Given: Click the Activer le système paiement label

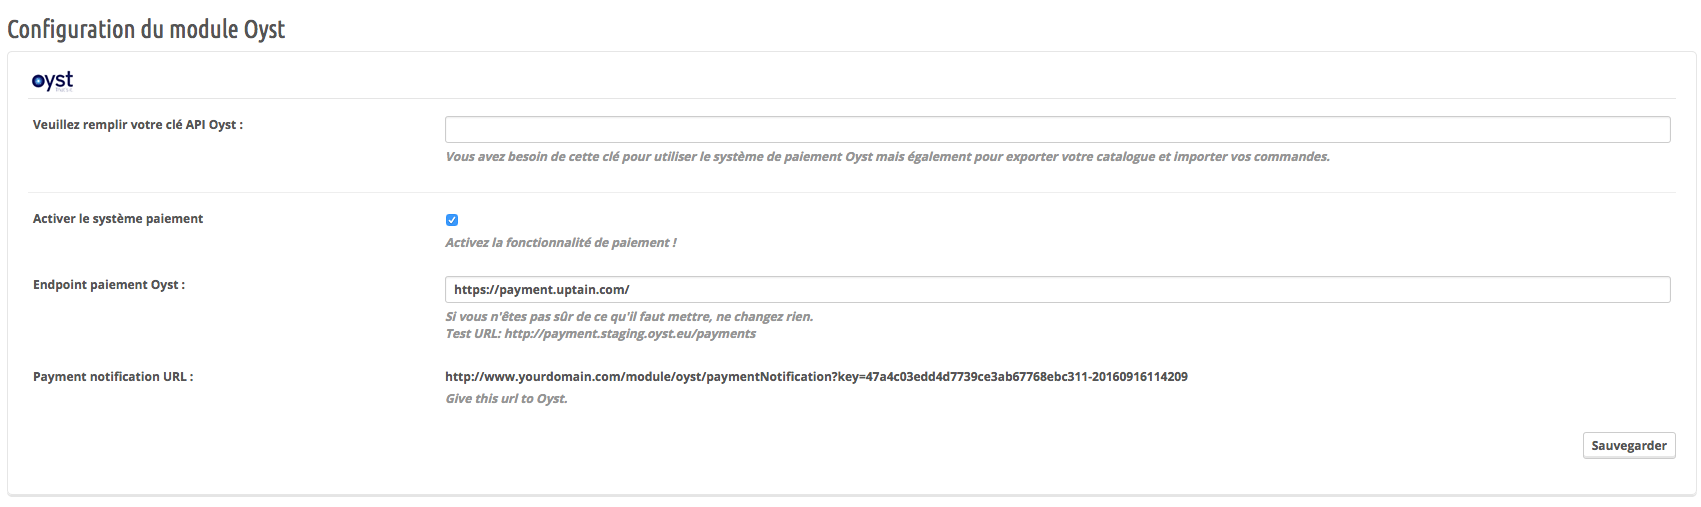Looking at the screenshot, I should point(118,219).
